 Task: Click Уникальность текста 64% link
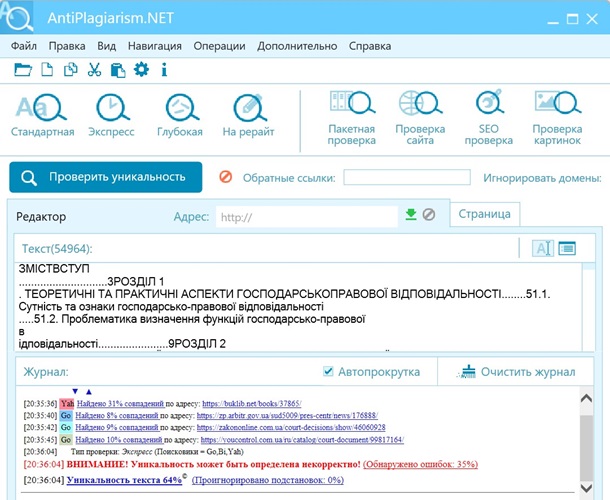tap(124, 480)
